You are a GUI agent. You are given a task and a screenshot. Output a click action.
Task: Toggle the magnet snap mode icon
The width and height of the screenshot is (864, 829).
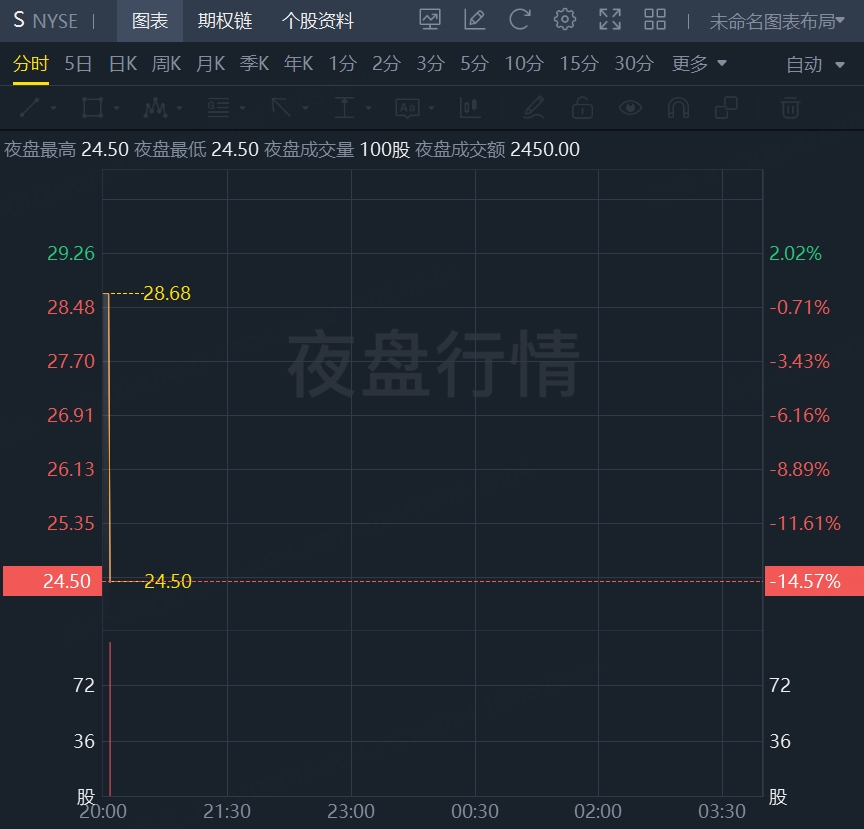coord(678,107)
